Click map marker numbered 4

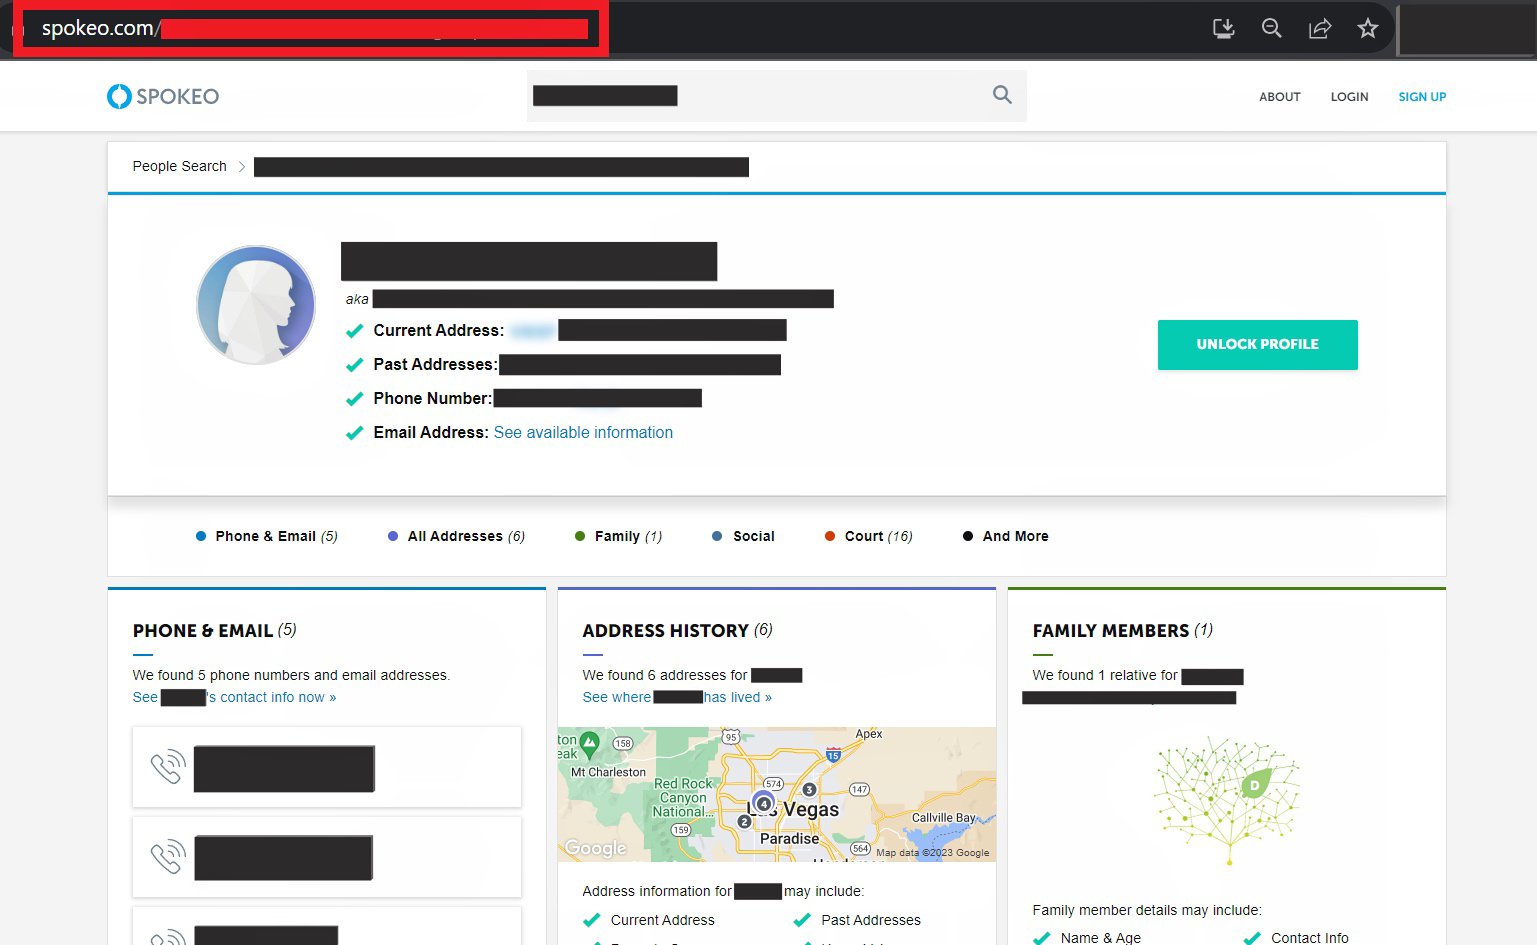tap(764, 803)
